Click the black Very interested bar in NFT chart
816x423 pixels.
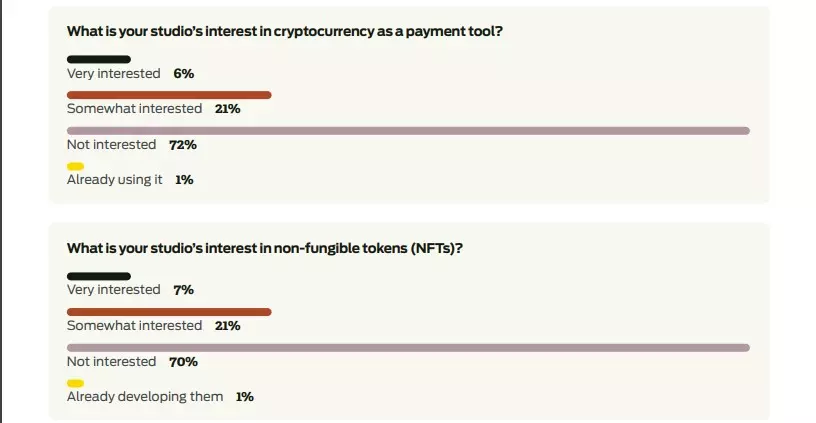99,276
